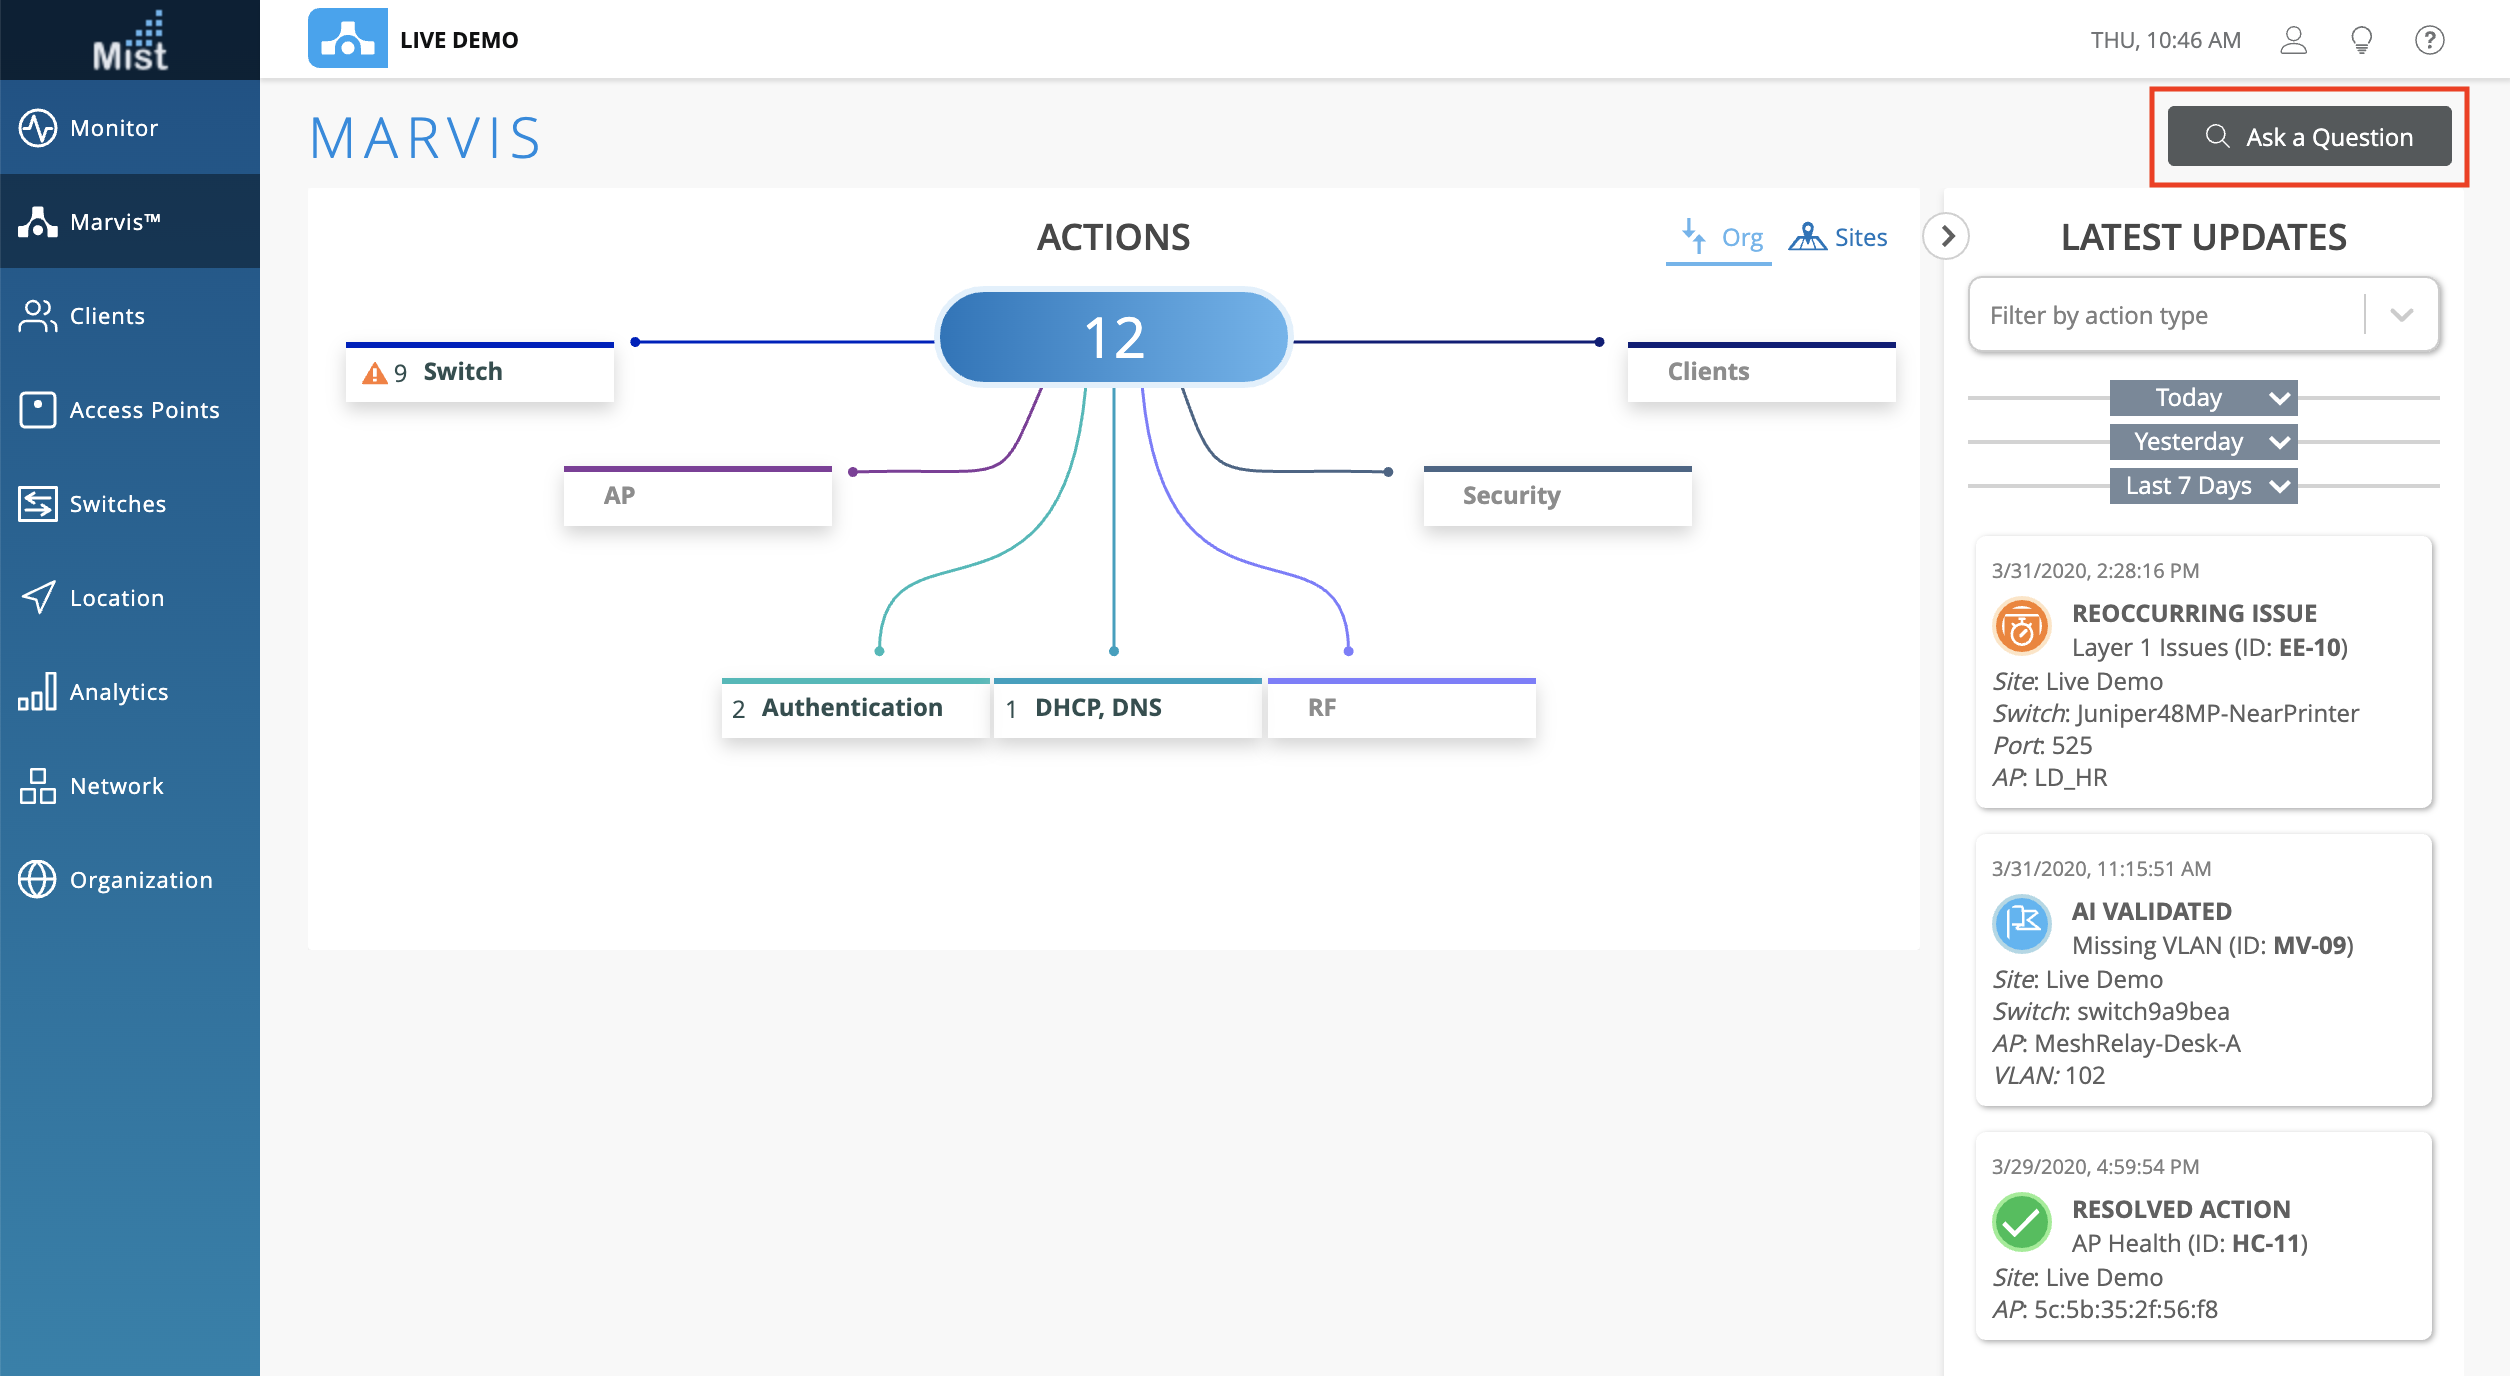
Task: Click the orange Reoccurring Issue icon
Action: point(2021,628)
